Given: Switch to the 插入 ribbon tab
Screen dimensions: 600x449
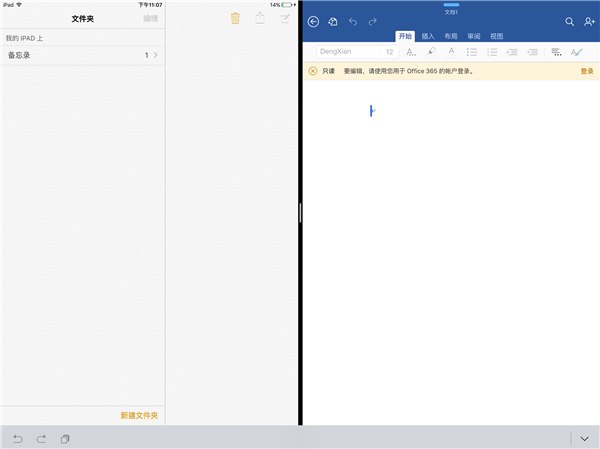Looking at the screenshot, I should [428, 36].
